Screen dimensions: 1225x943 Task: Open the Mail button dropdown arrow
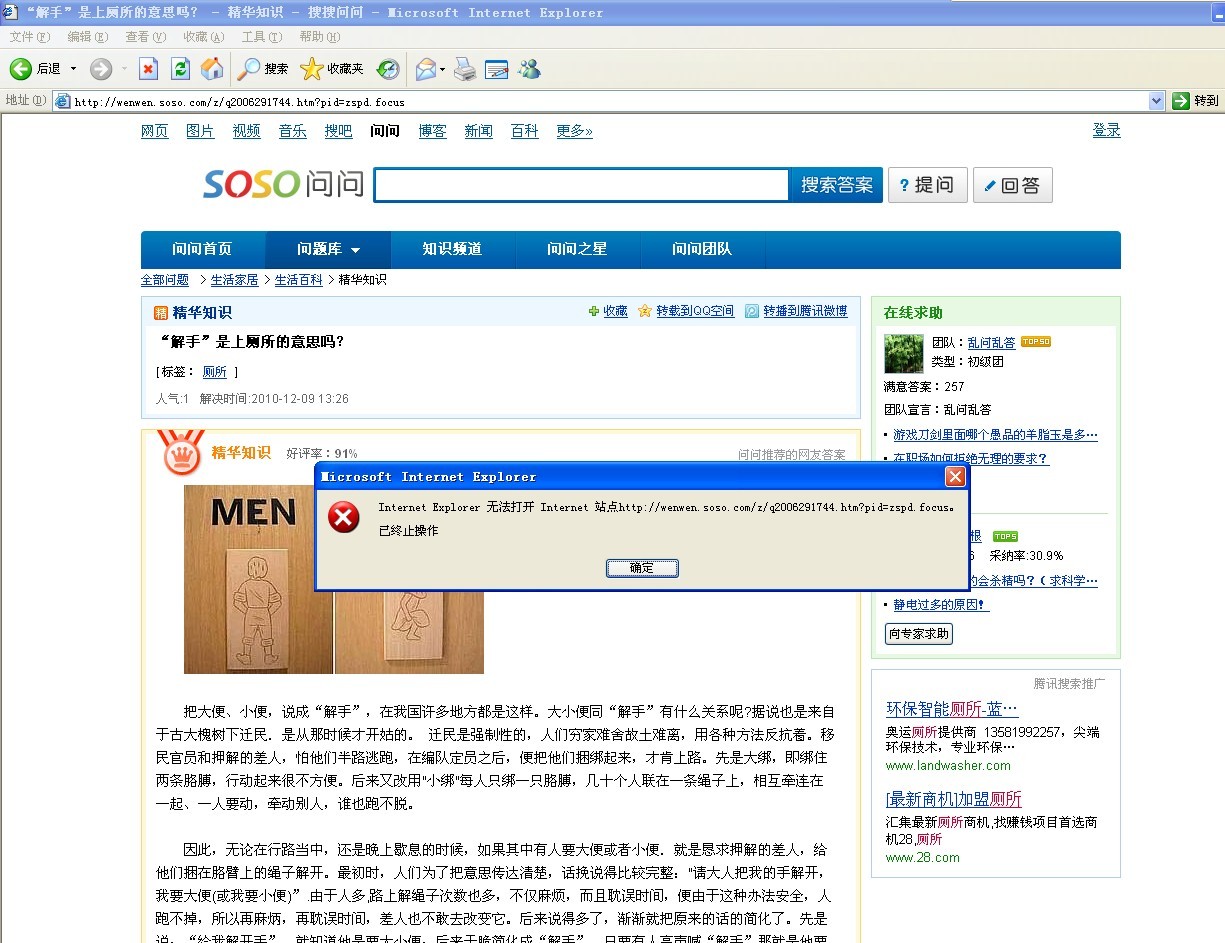(x=442, y=69)
